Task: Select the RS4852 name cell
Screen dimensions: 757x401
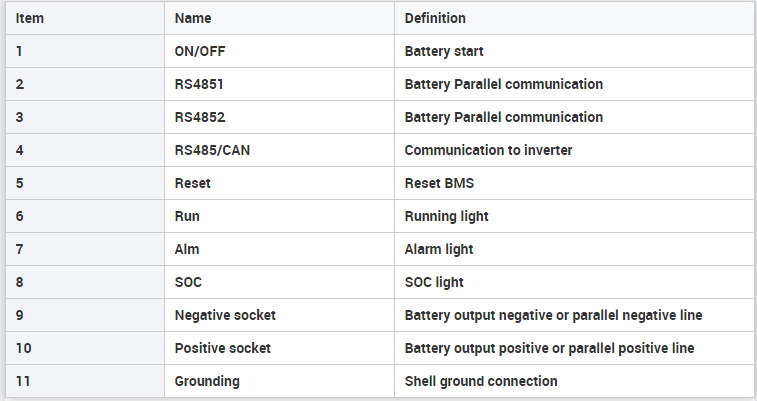Action: tap(279, 117)
